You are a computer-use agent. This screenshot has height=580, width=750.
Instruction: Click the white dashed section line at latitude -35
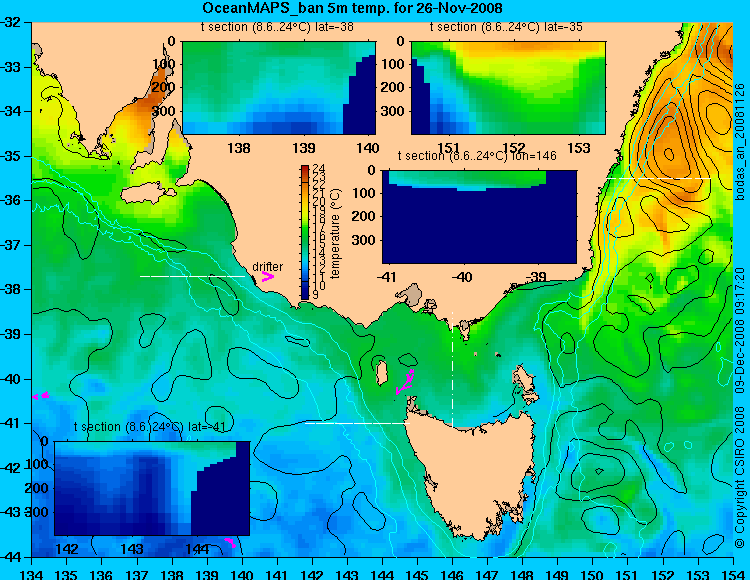[x=660, y=178]
